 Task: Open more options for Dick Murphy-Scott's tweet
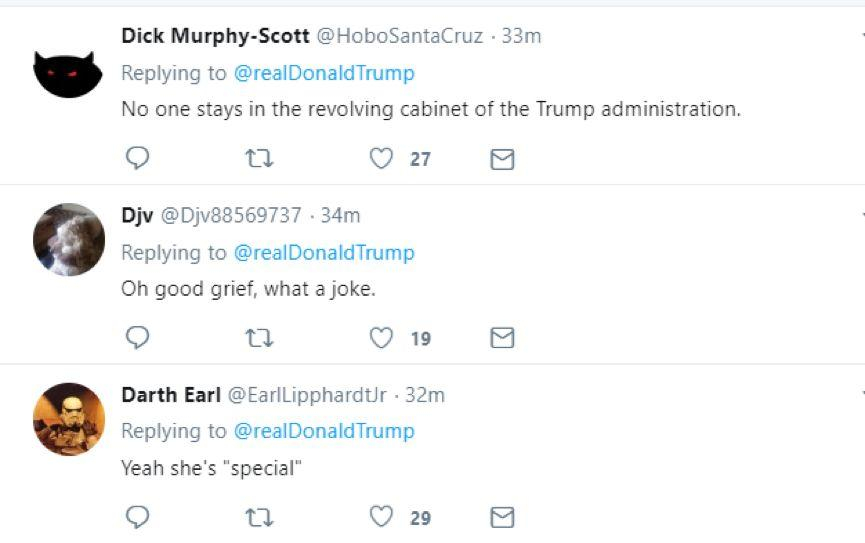pyautogui.click(x=860, y=34)
